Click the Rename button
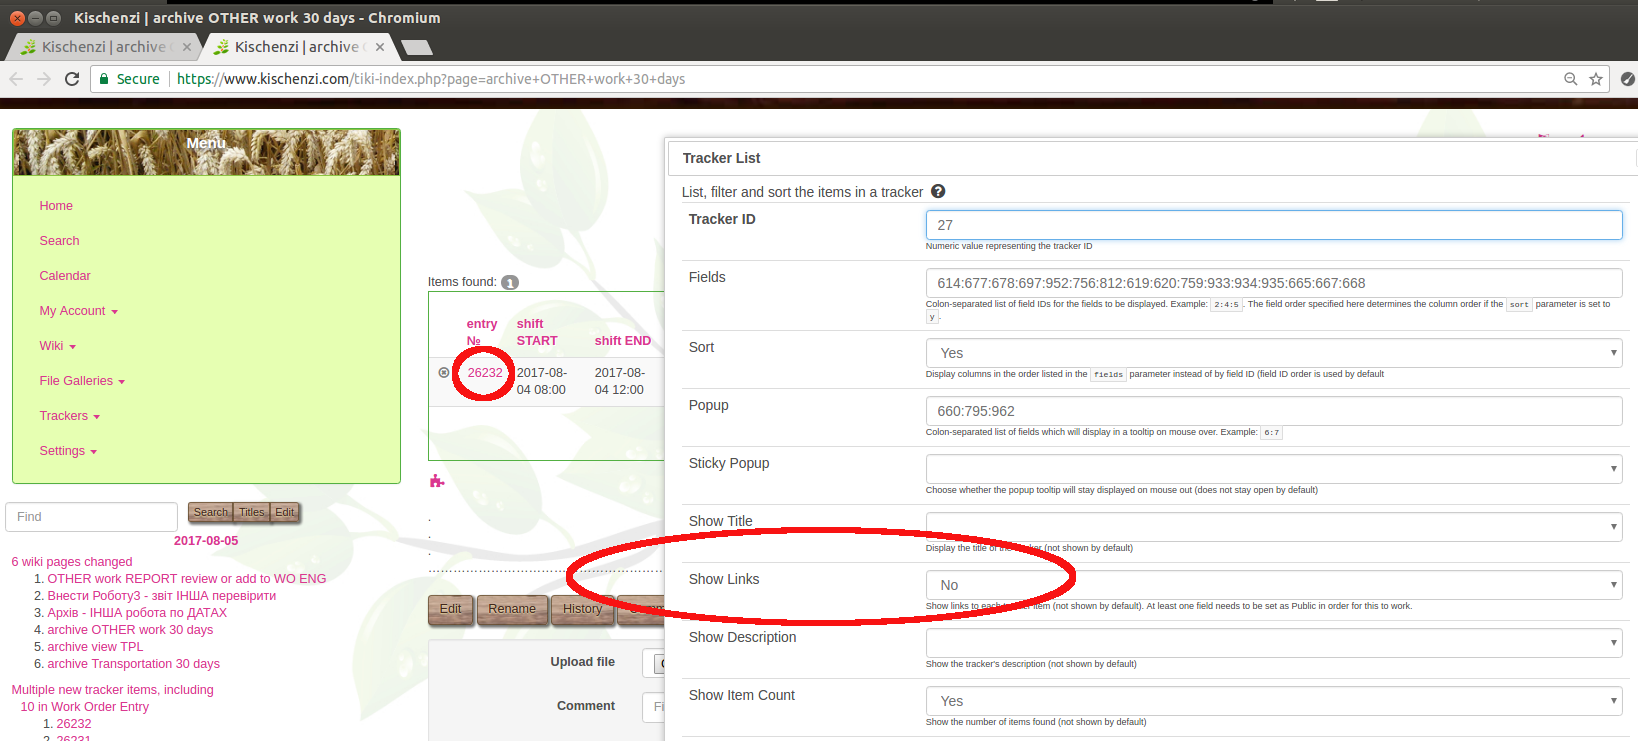Screen dimensions: 1638x741 pyautogui.click(x=512, y=608)
